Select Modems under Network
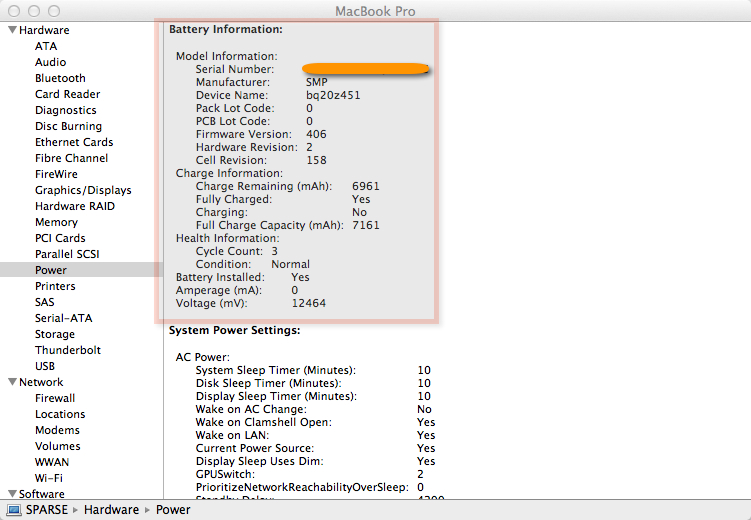This screenshot has width=751, height=520. click(57, 430)
